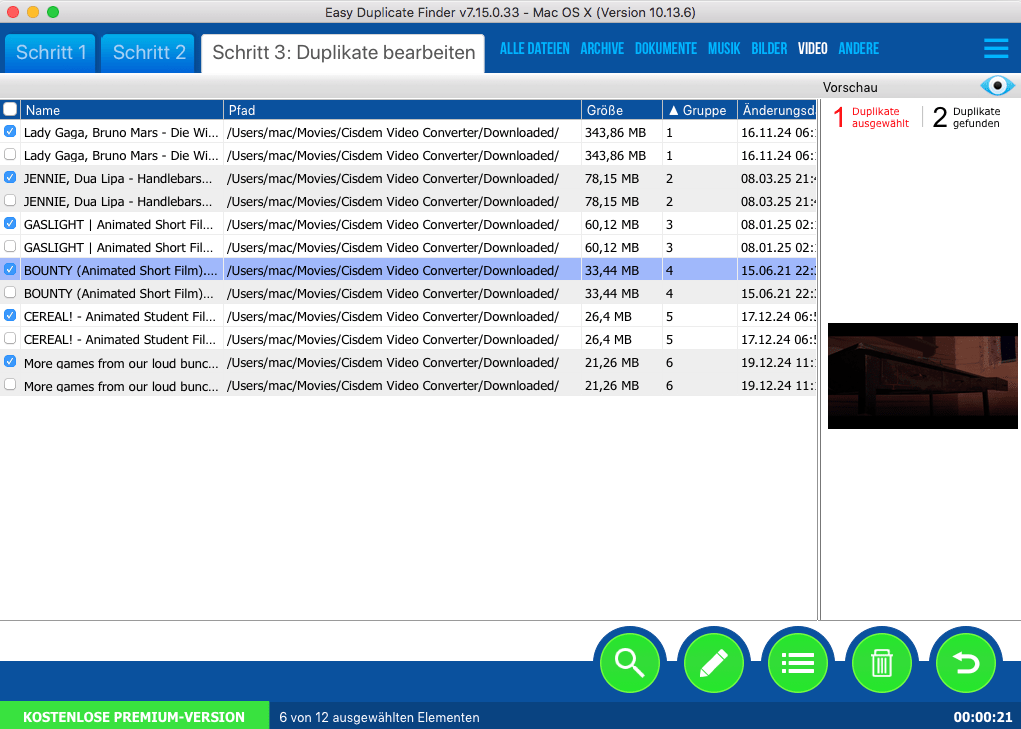This screenshot has height=729, width=1021.
Task: Click the red Duplikate ausgewählt indicator
Action: [869, 116]
